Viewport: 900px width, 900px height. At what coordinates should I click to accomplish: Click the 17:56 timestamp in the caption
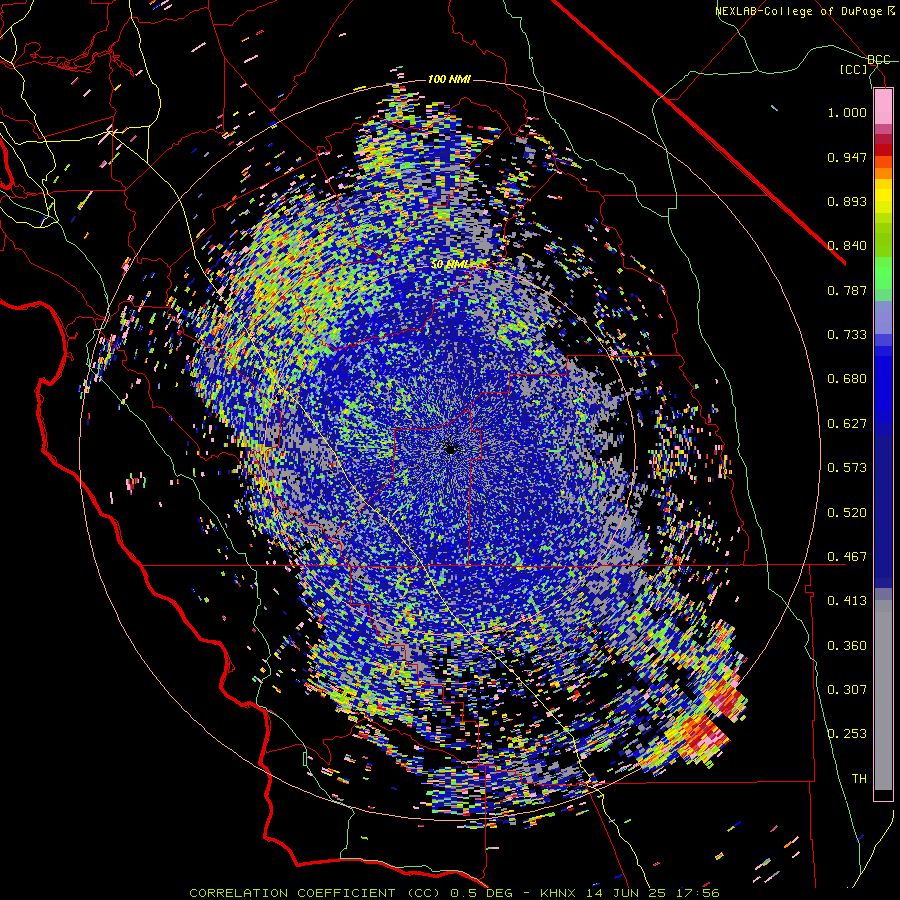(x=697, y=893)
